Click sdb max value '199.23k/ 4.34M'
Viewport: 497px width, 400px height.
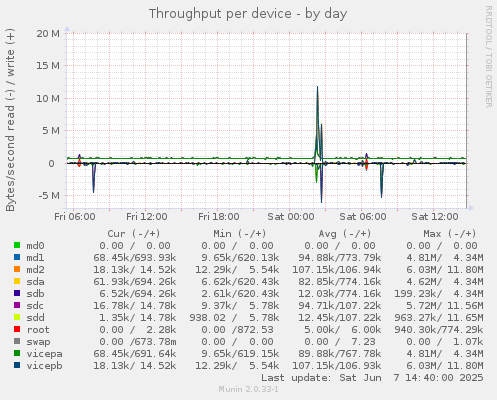click(x=439, y=294)
